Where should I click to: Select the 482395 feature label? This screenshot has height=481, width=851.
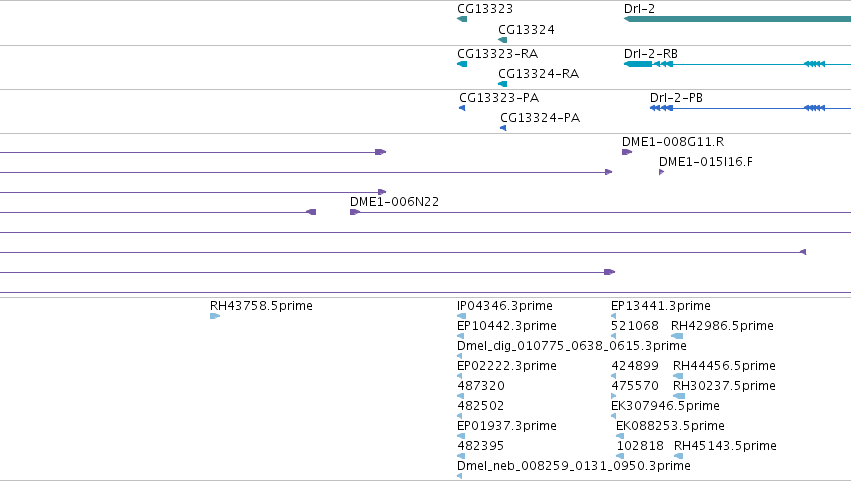[480, 446]
